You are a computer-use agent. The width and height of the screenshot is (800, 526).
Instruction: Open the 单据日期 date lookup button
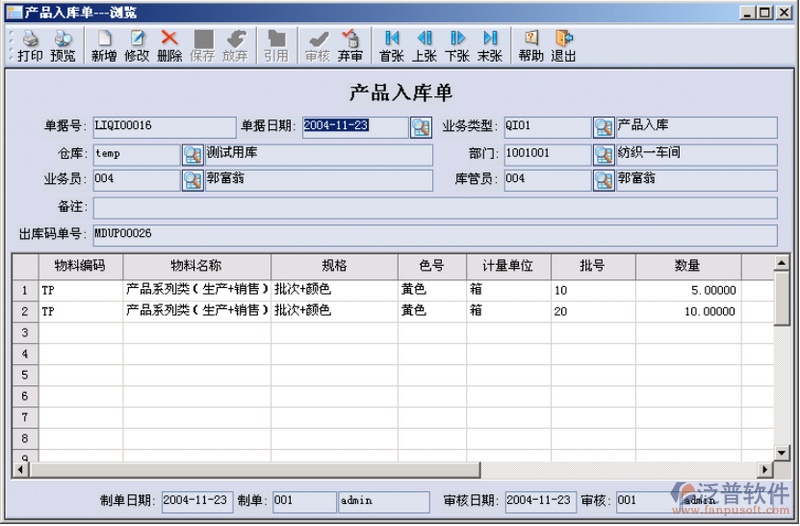420,127
